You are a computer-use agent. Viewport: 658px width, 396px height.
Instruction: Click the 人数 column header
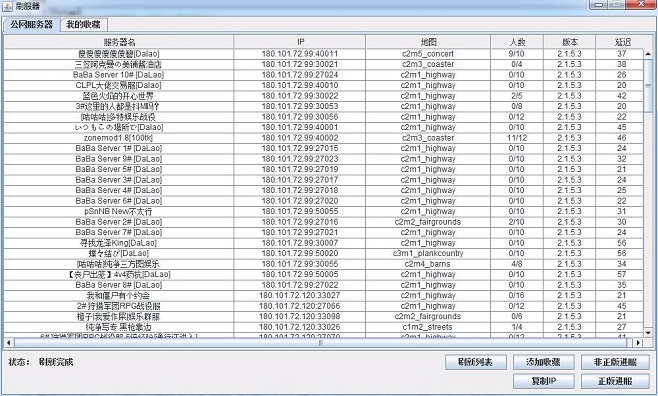tap(517, 42)
